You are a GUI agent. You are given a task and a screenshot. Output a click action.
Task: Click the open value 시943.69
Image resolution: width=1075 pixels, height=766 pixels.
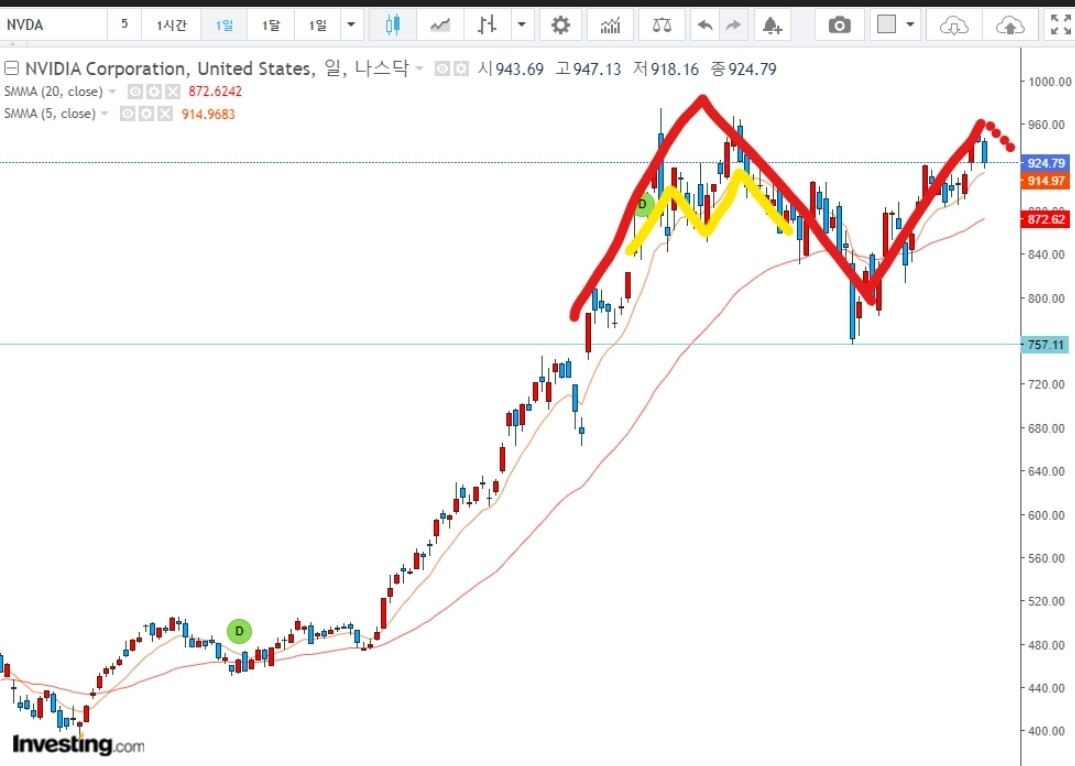pos(511,69)
